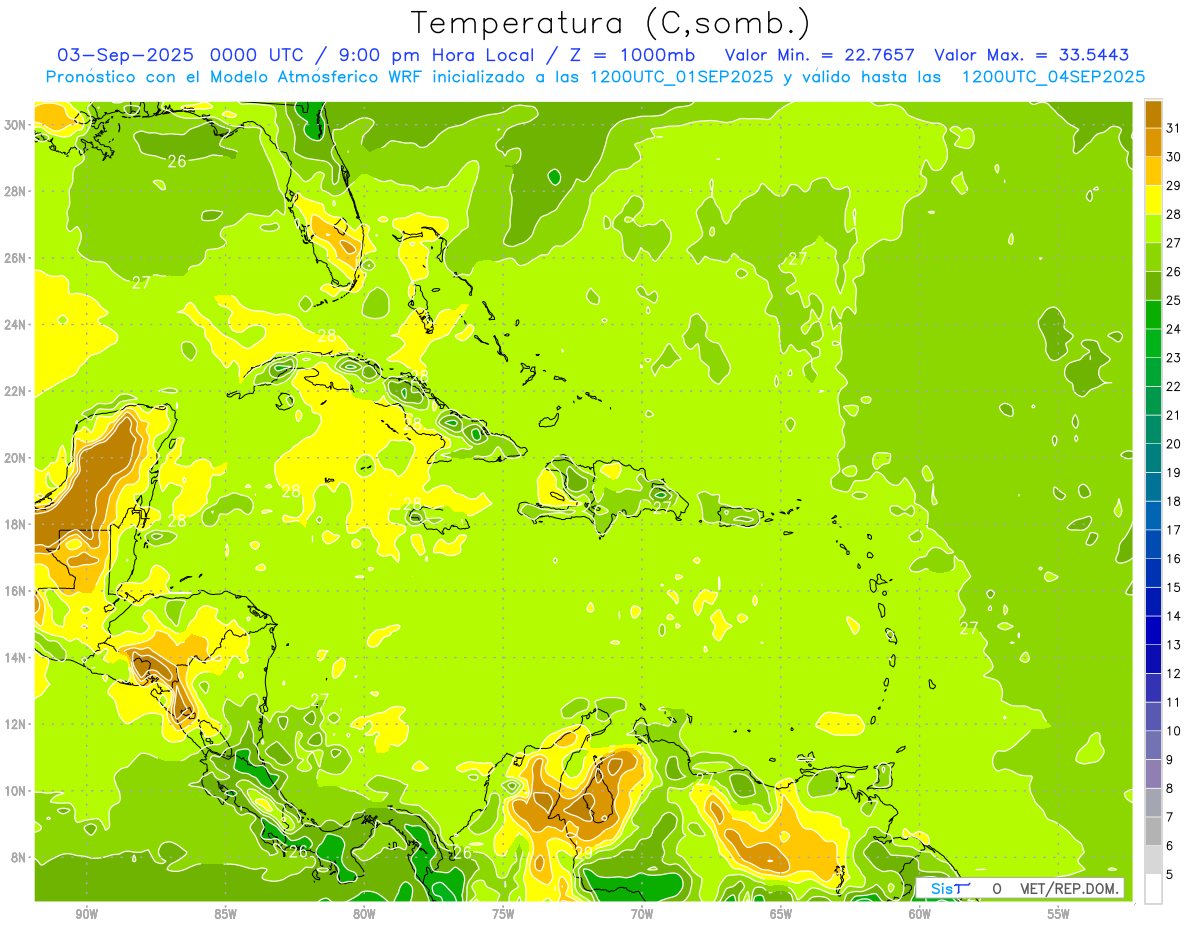Click color scale label 30
Screen dimensions: 1200x927
pos(1173,157)
